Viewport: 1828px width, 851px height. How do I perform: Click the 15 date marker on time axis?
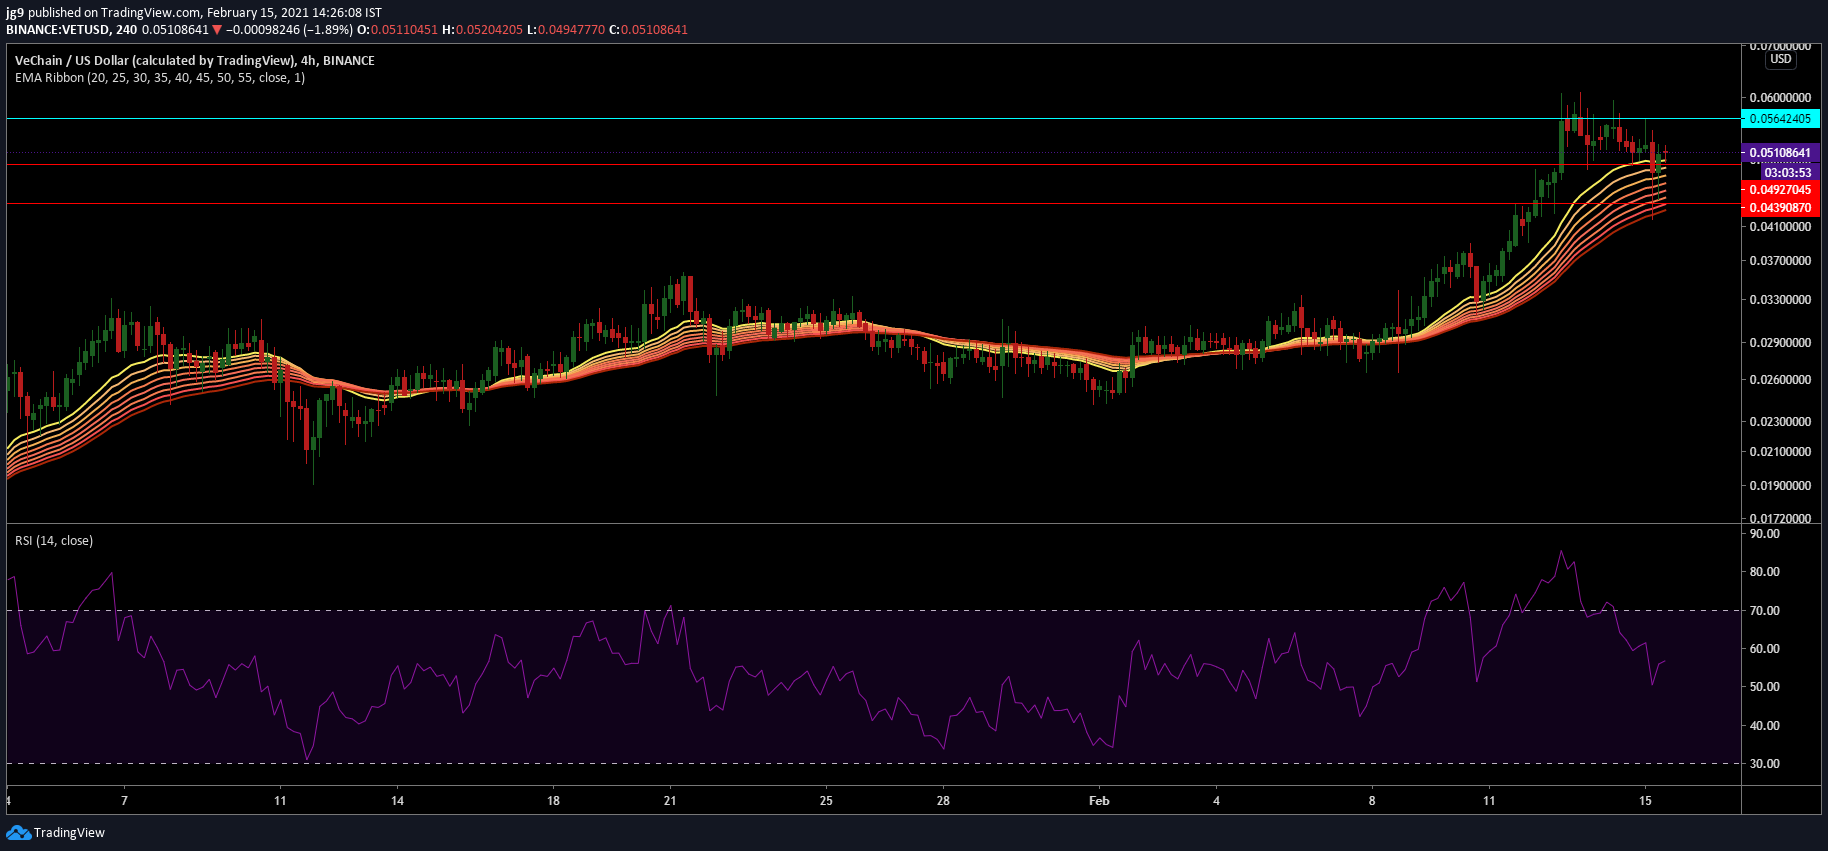coord(1645,801)
